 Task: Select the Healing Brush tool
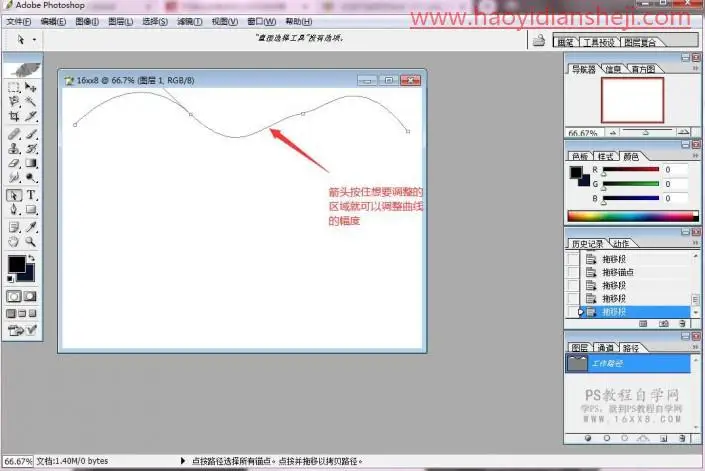pos(13,134)
